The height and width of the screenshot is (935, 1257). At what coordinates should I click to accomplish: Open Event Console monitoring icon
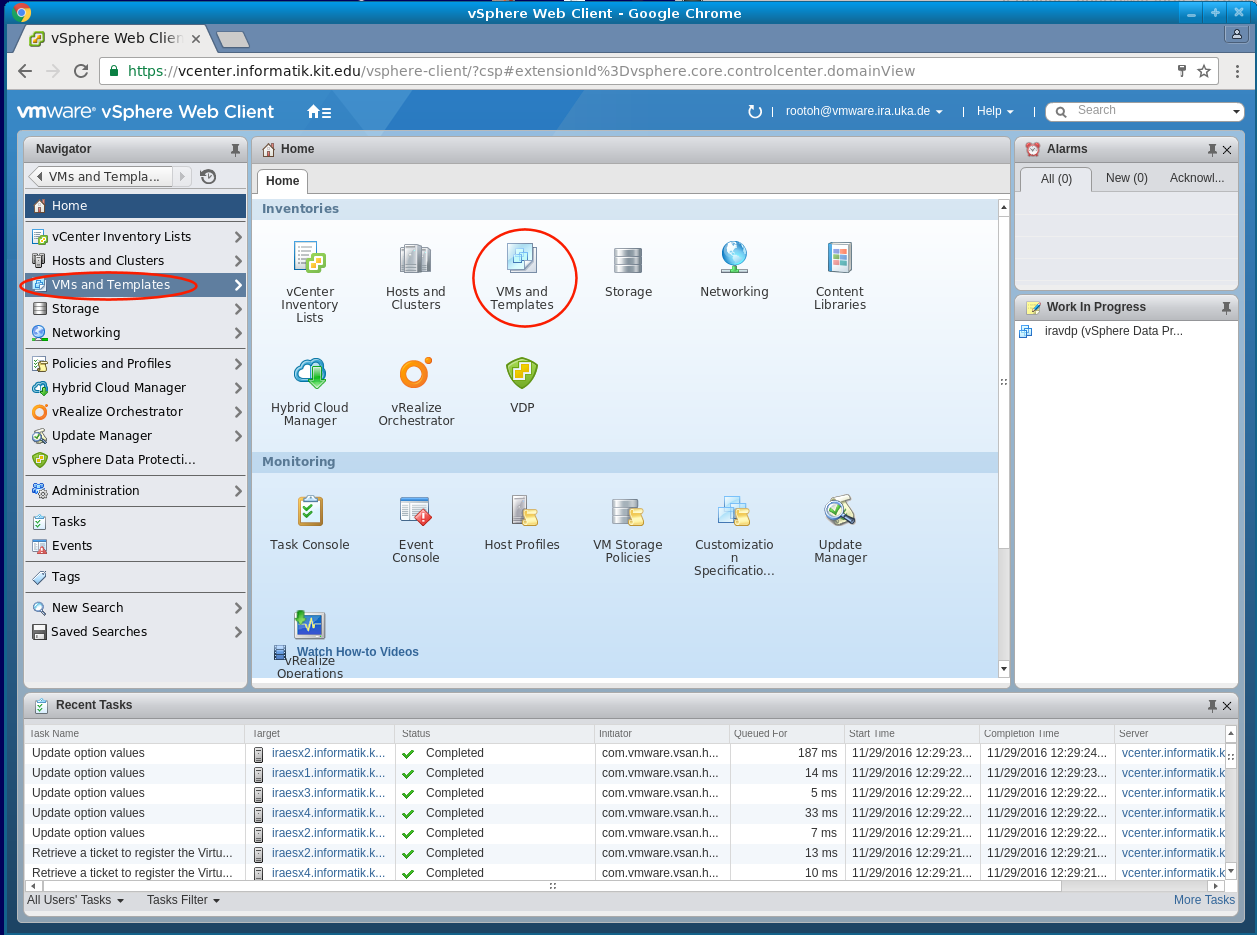[x=416, y=511]
